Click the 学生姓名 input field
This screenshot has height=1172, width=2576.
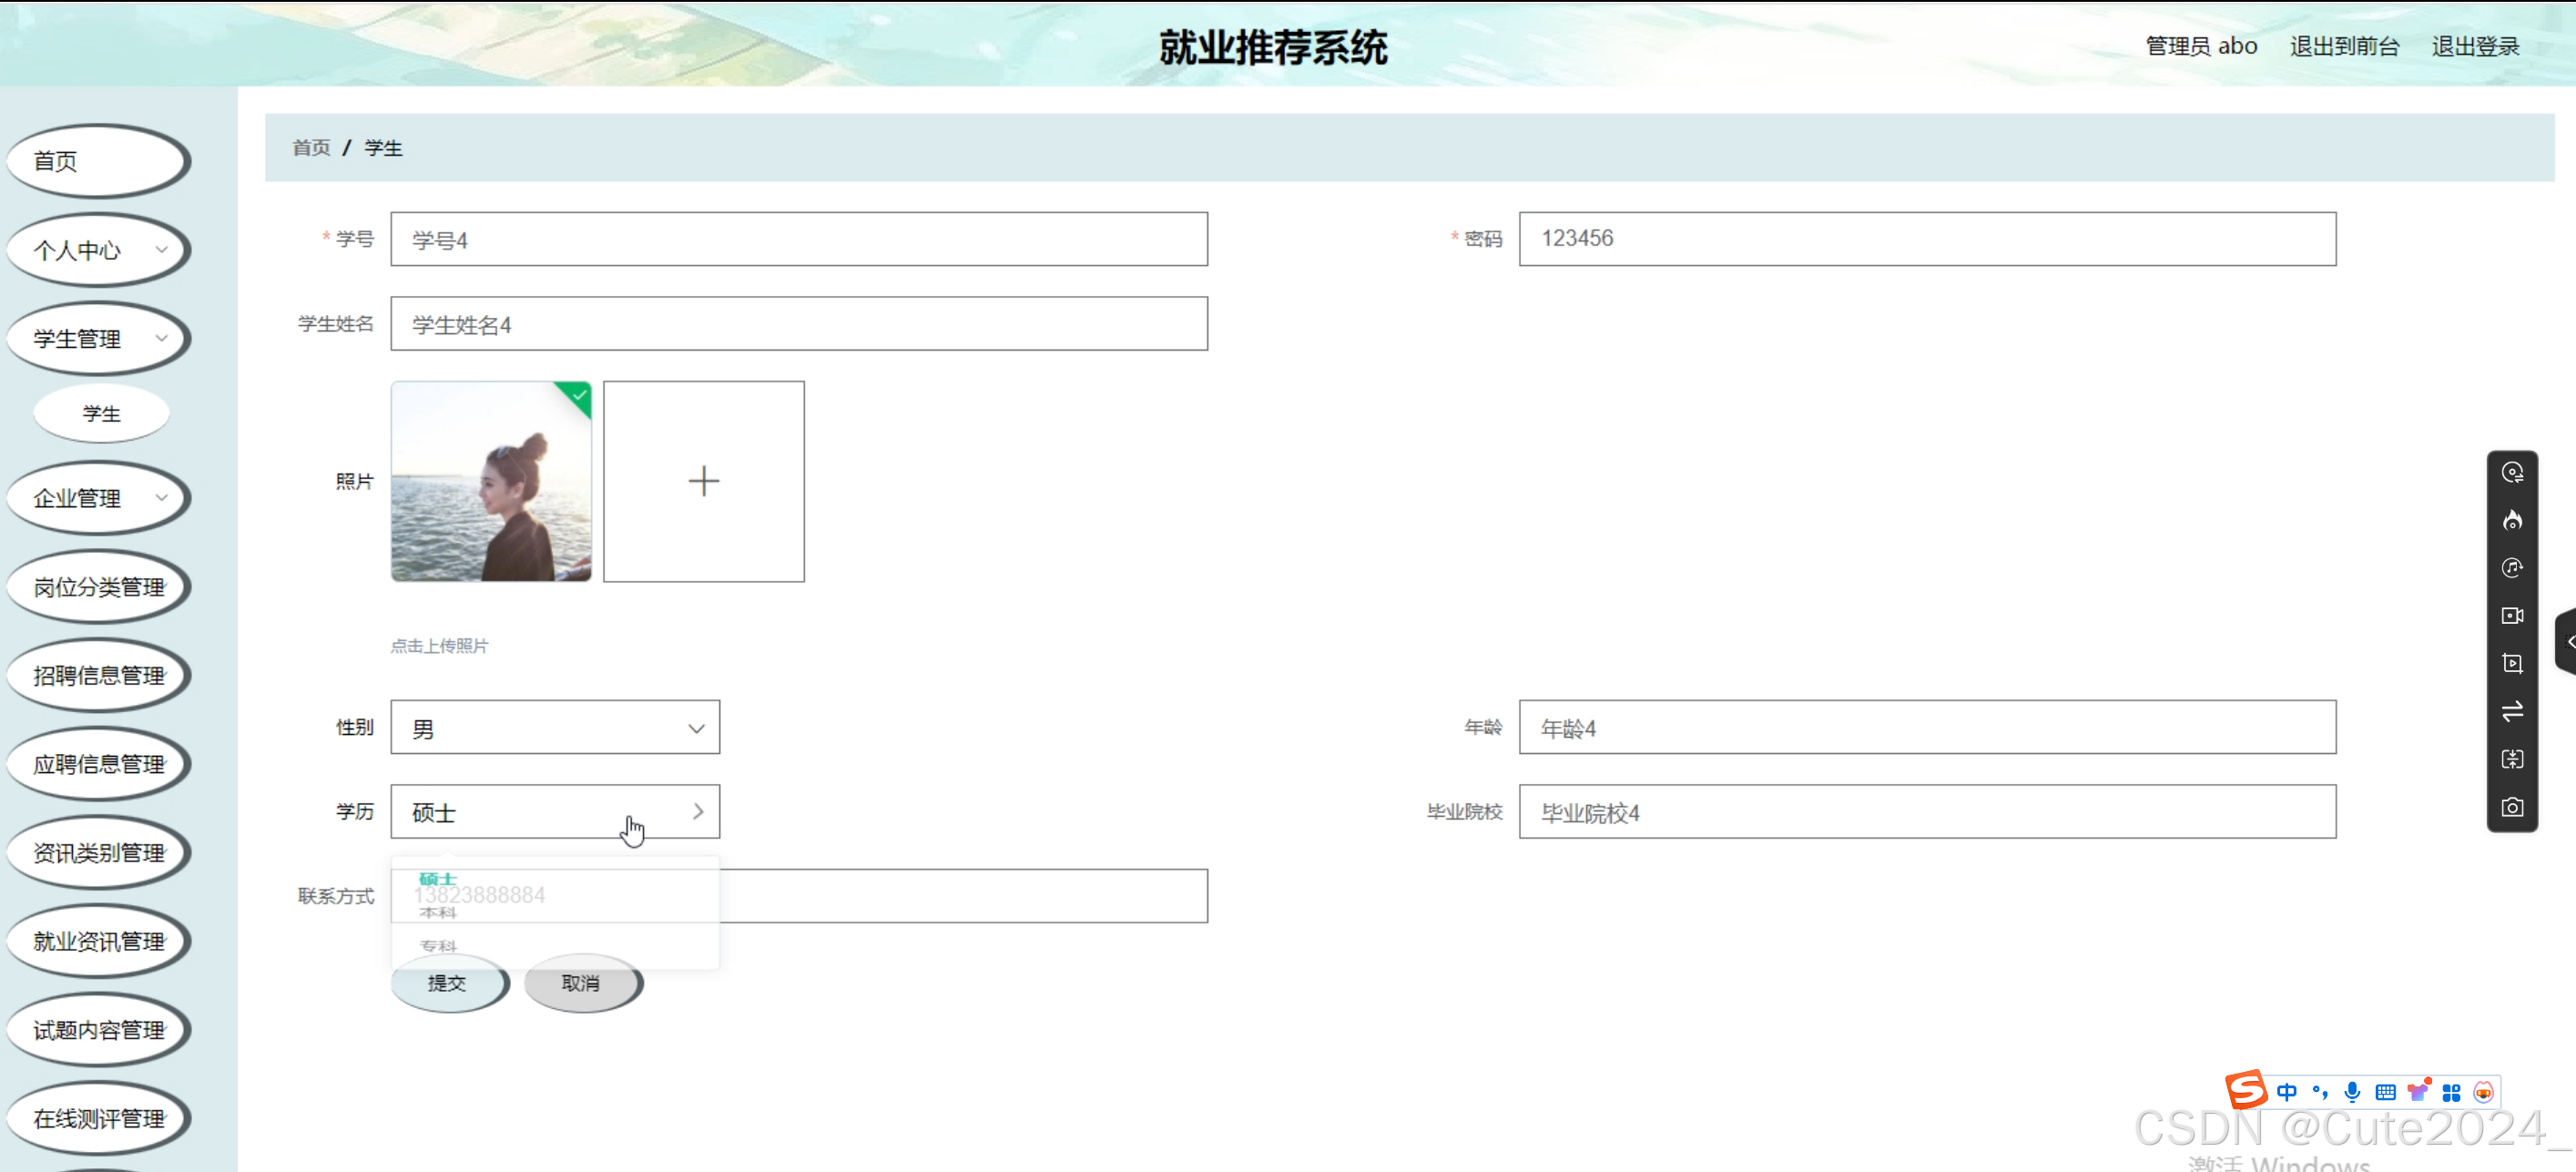tap(799, 324)
